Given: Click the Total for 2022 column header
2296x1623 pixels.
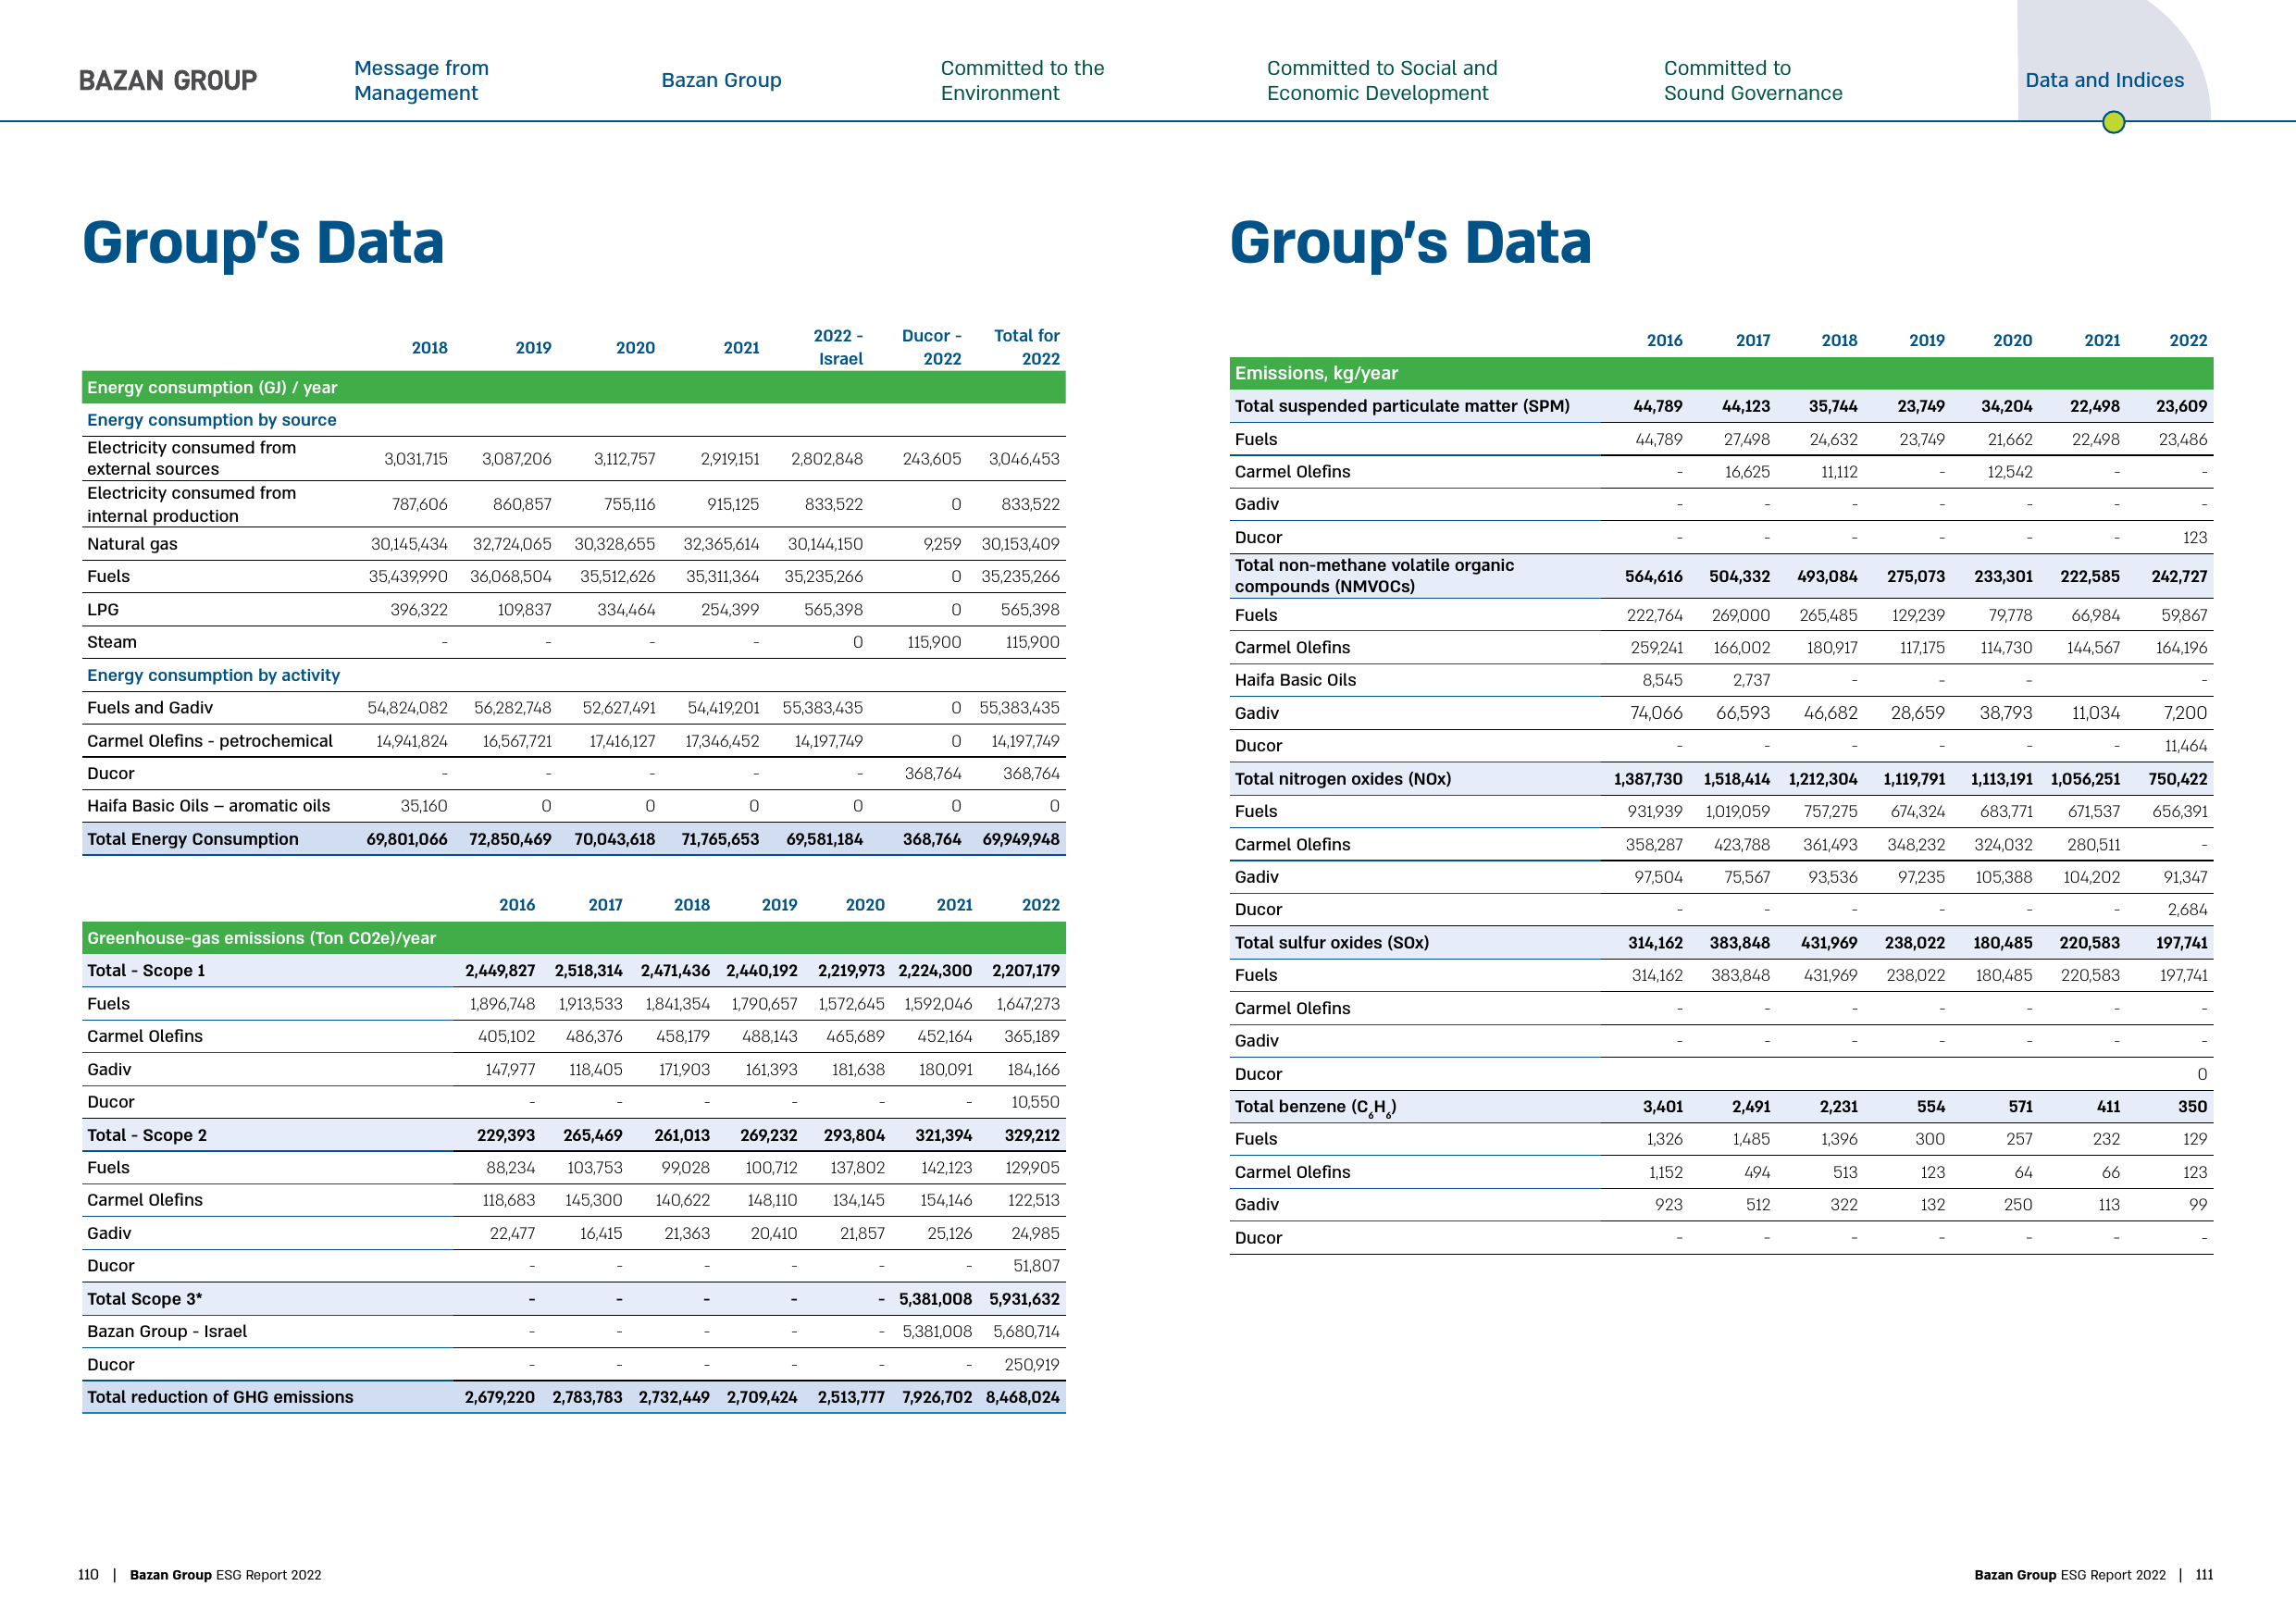Looking at the screenshot, I should pos(1026,347).
